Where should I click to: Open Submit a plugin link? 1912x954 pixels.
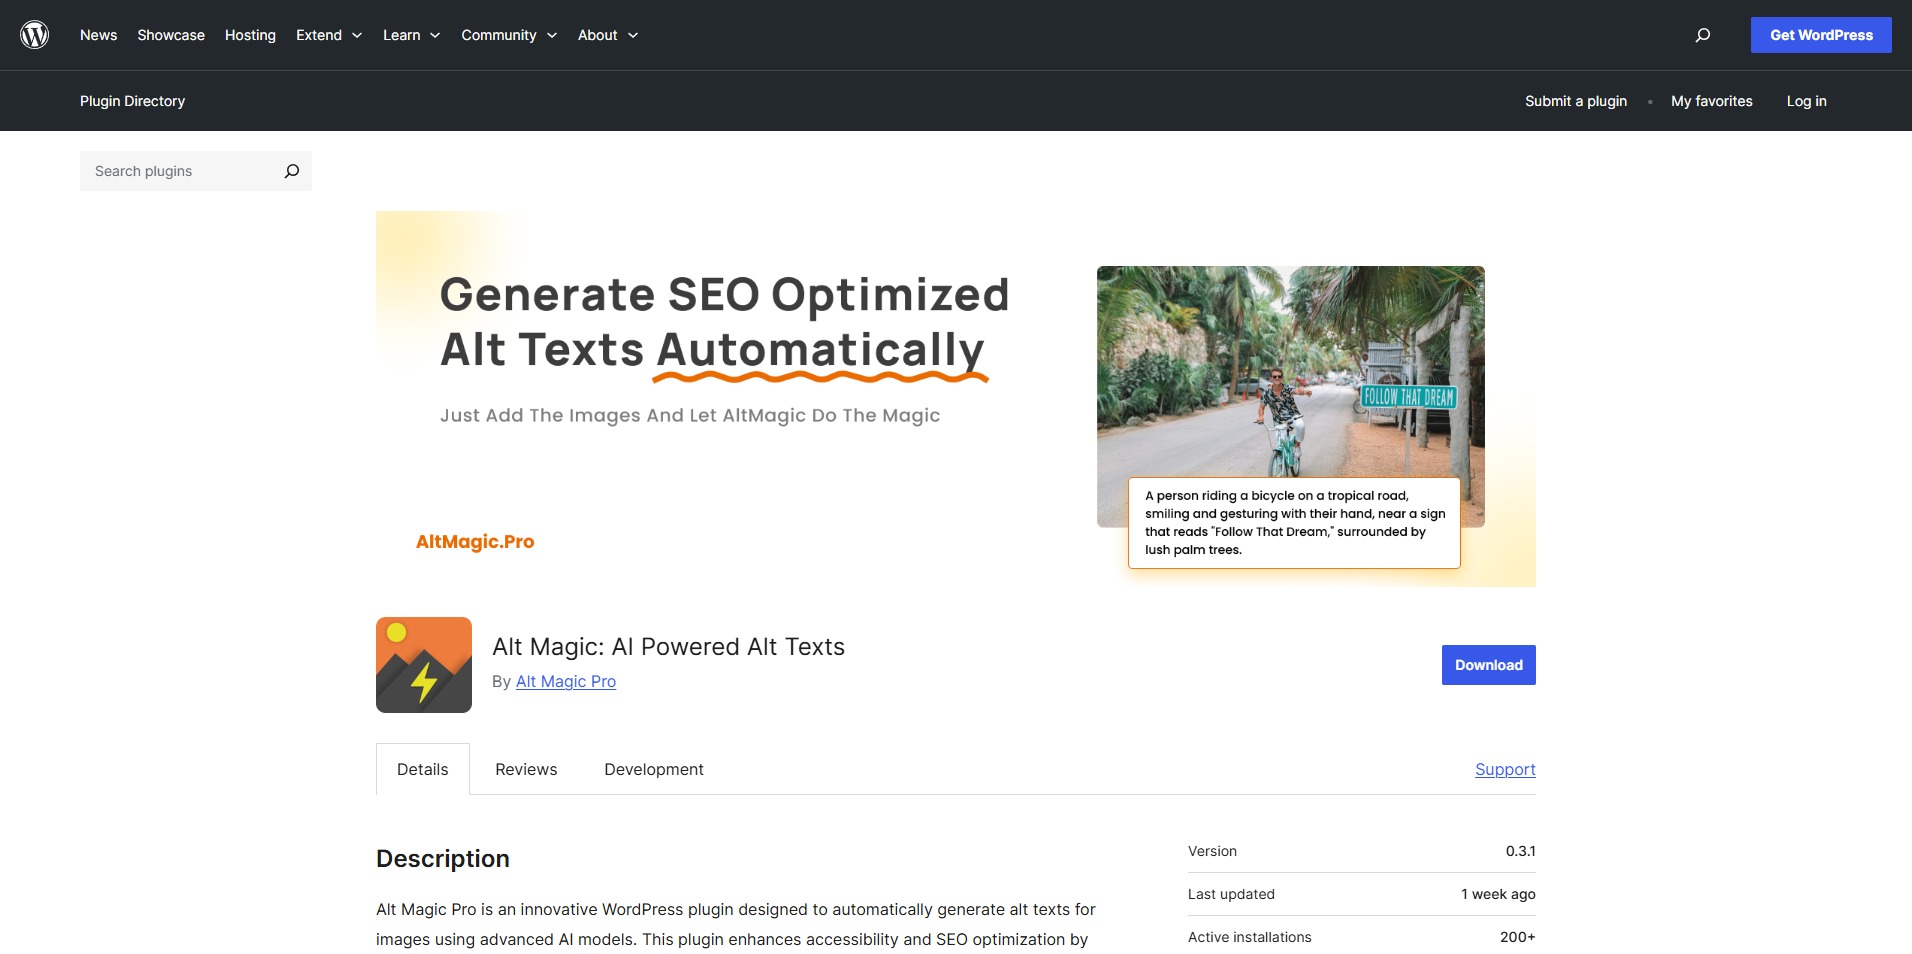[x=1576, y=101]
